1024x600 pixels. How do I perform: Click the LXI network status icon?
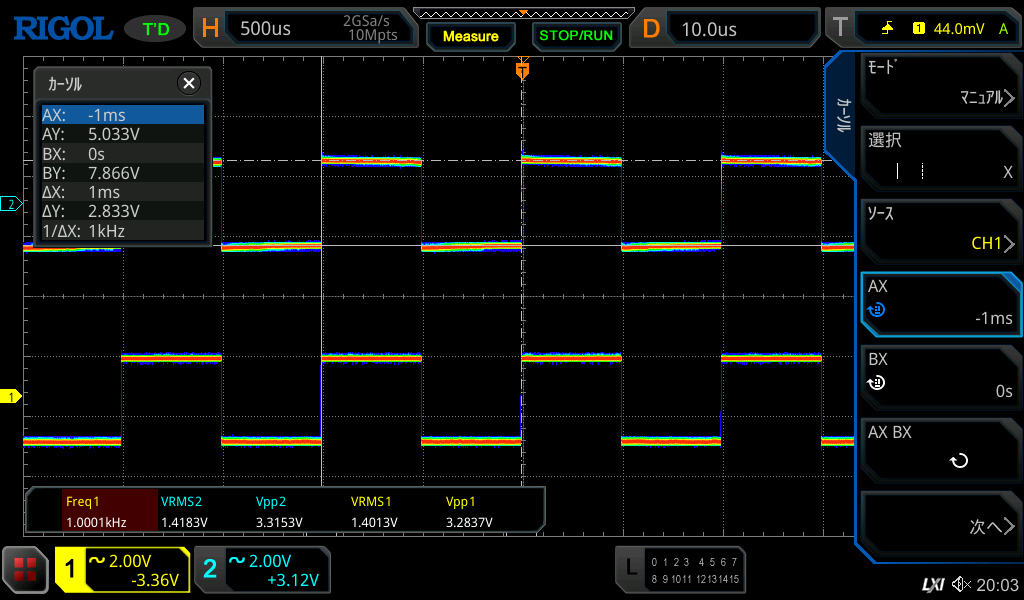932,584
